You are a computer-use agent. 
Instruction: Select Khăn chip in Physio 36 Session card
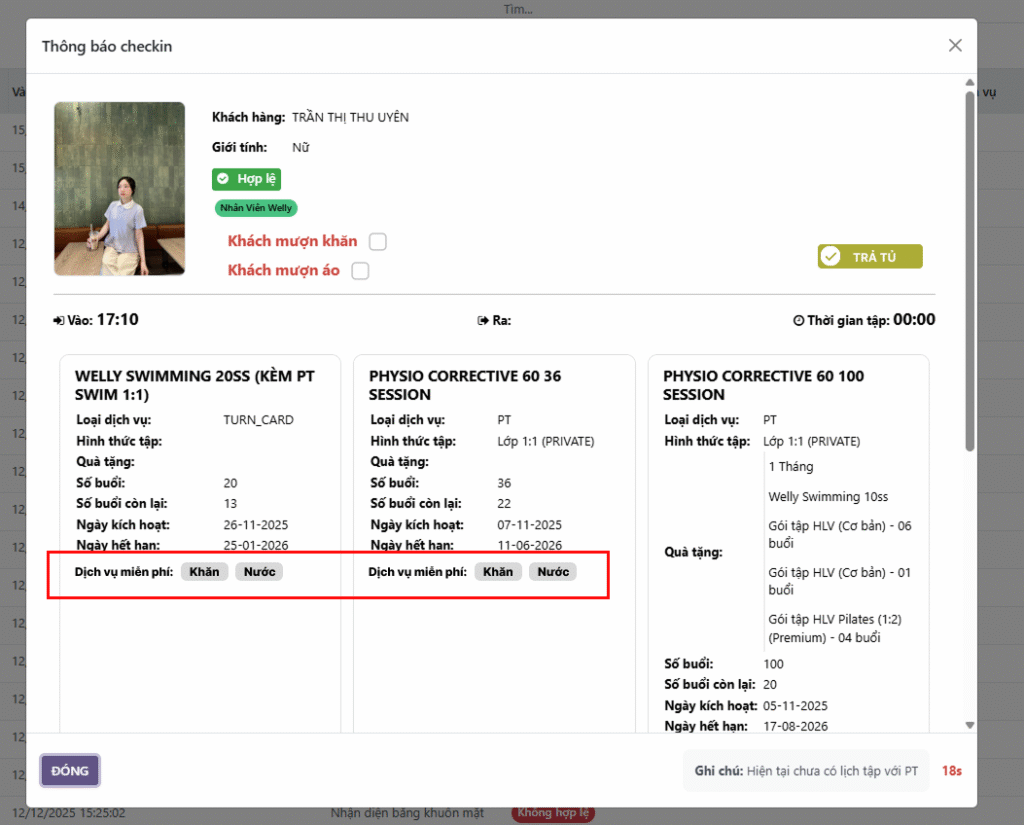(498, 572)
